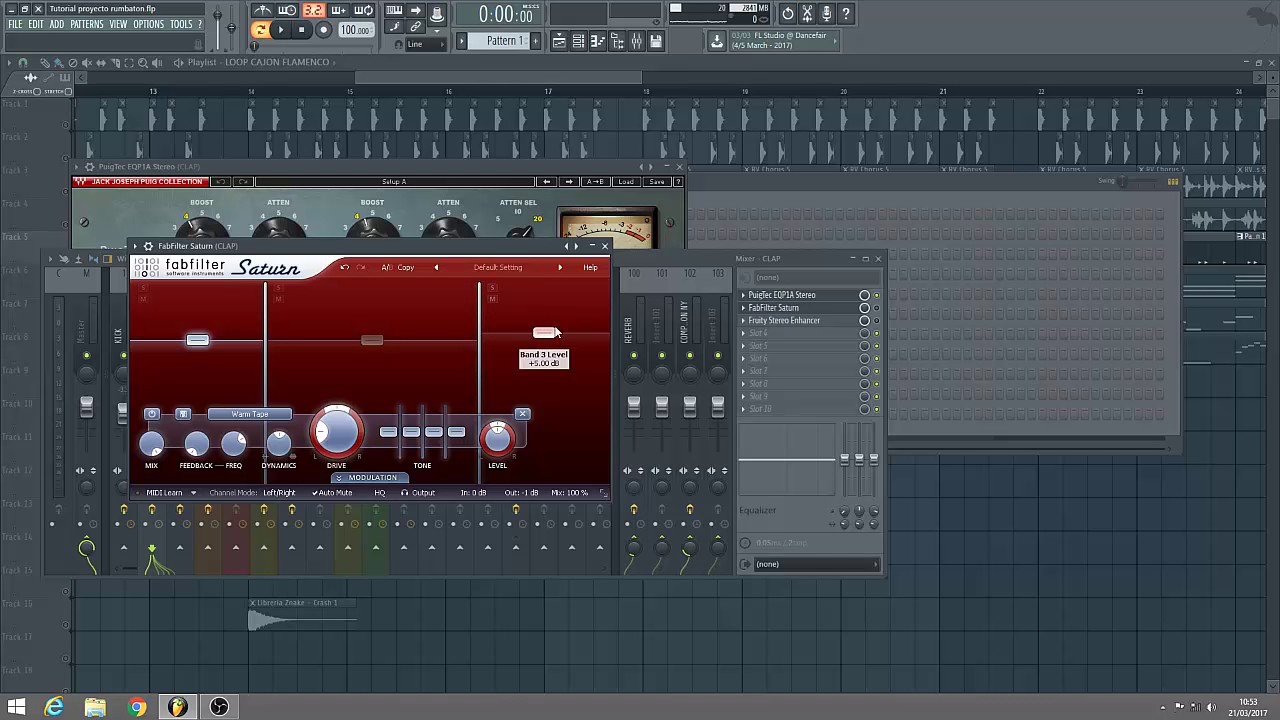Toggle the Saturn band power button
1280x720 pixels.
coord(152,414)
